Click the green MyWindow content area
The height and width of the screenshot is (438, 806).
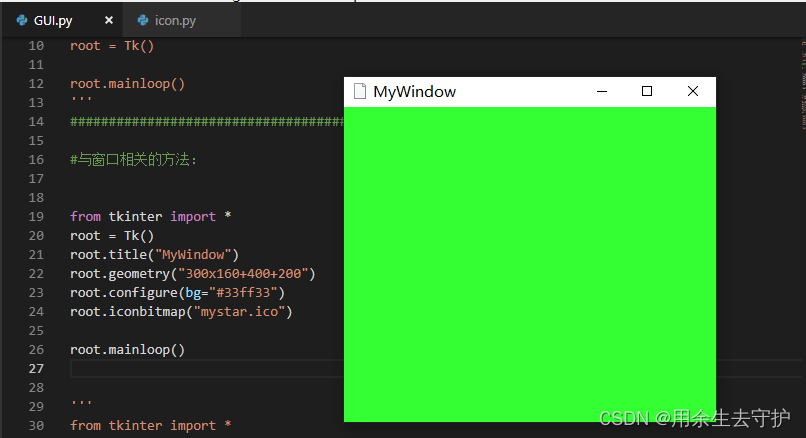(x=529, y=264)
